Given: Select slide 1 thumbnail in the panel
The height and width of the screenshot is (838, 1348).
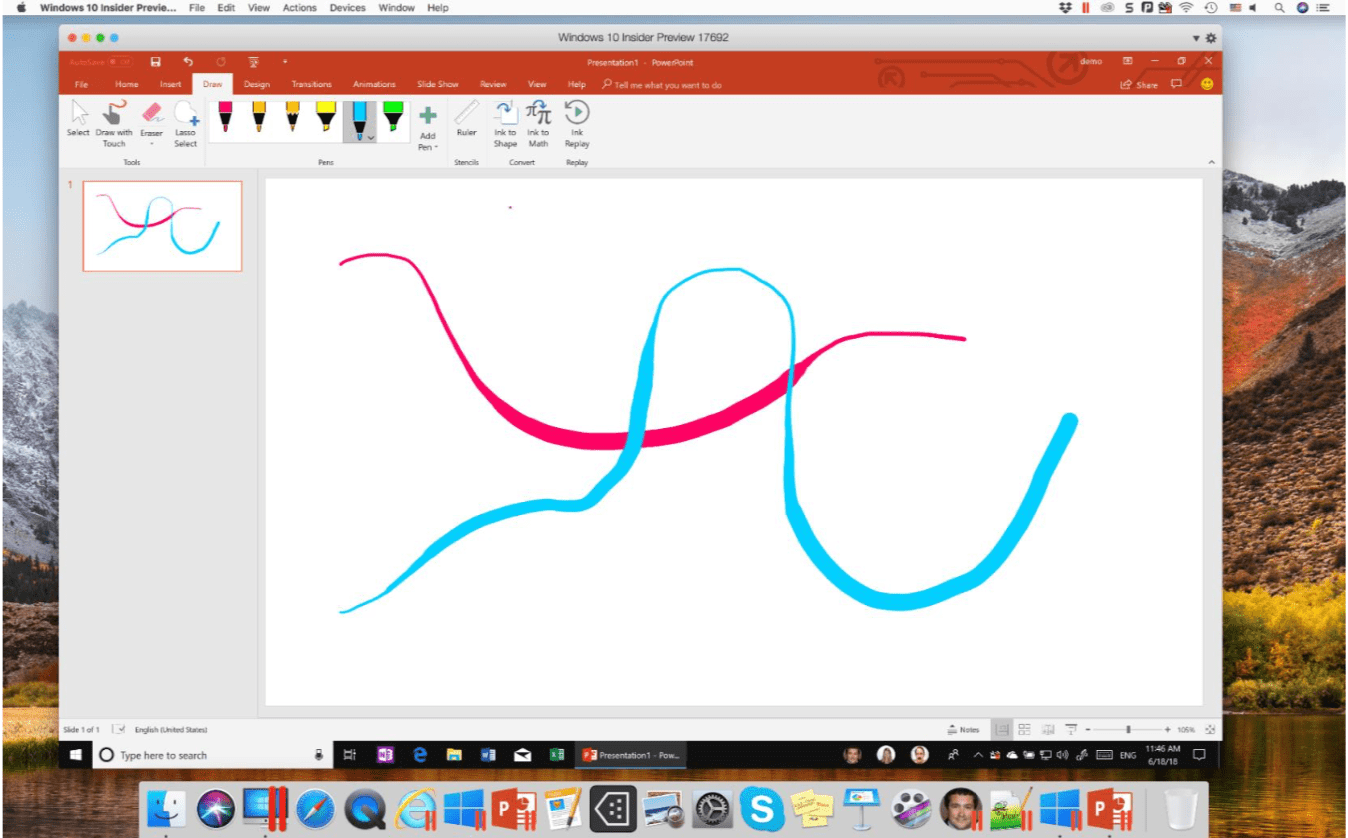Looking at the screenshot, I should pos(162,225).
